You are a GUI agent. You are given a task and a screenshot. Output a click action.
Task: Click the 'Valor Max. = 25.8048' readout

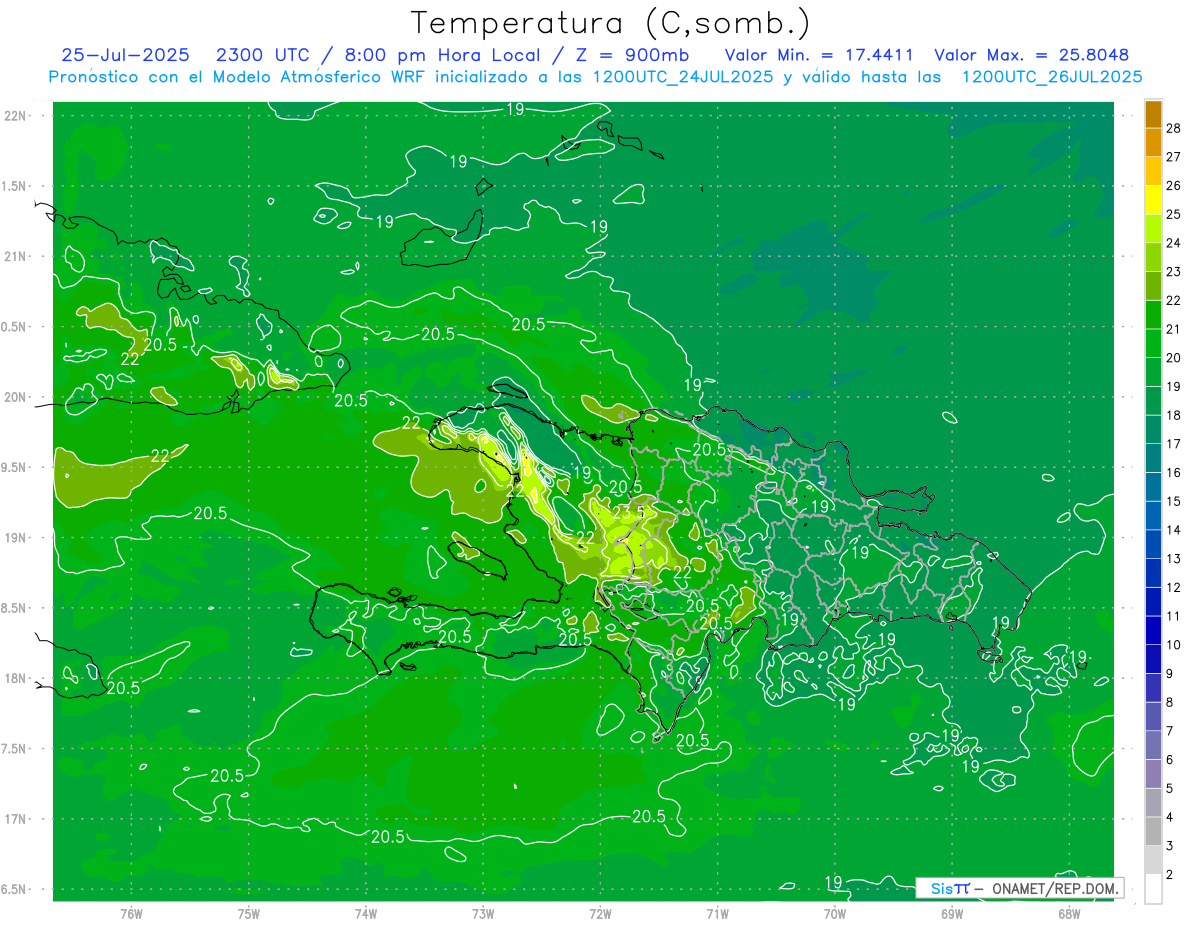pos(1031,55)
